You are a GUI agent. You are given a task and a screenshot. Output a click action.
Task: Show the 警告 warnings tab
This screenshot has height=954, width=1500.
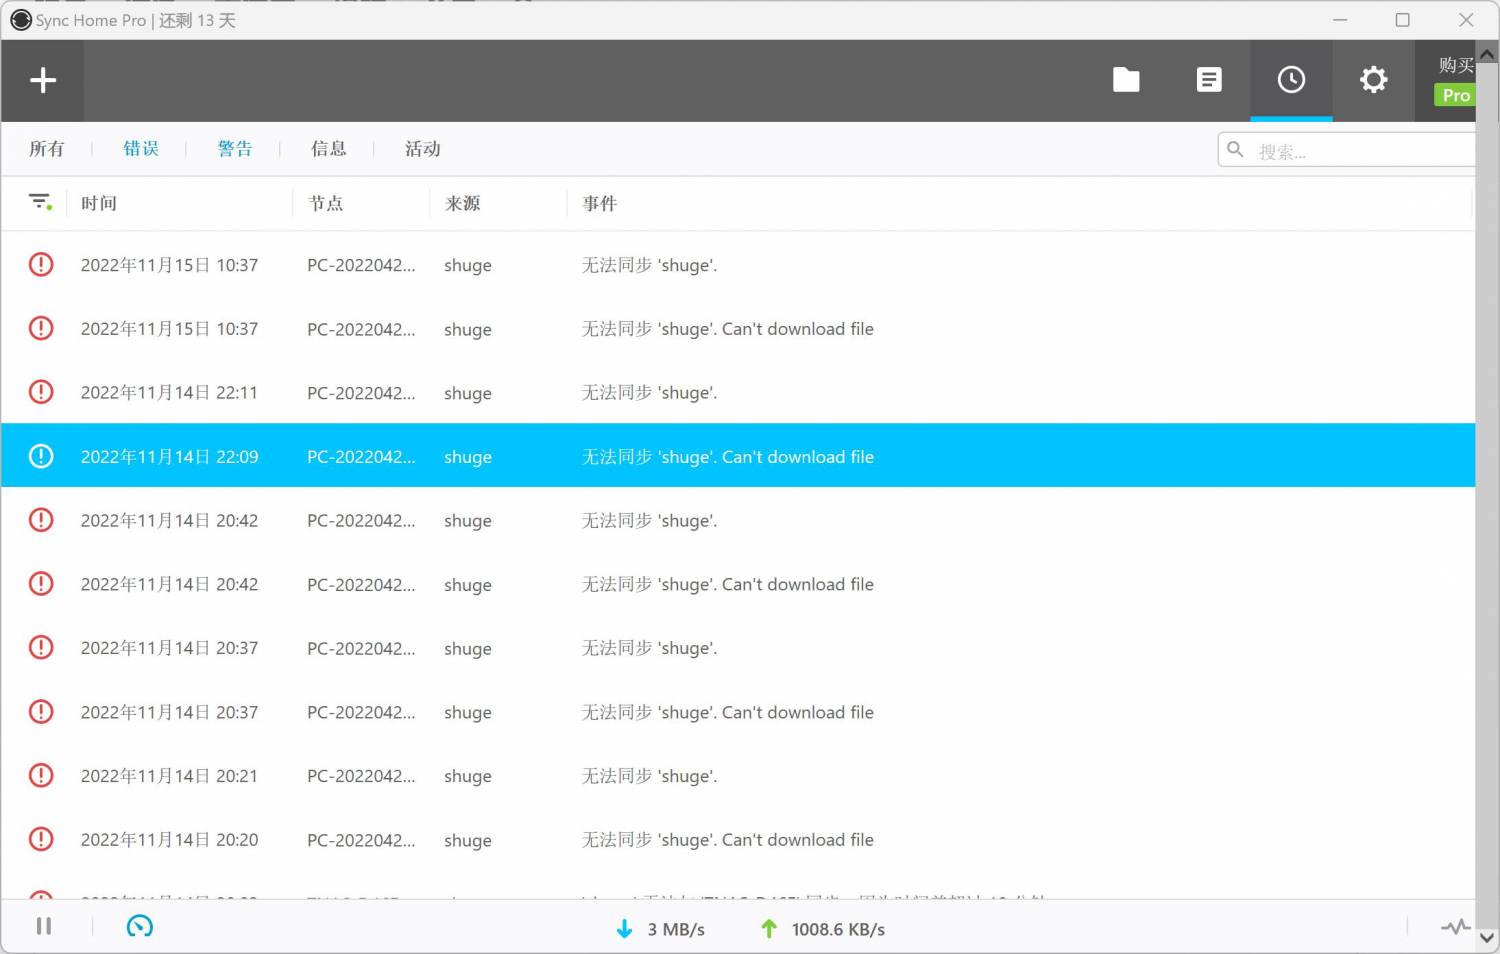point(235,149)
